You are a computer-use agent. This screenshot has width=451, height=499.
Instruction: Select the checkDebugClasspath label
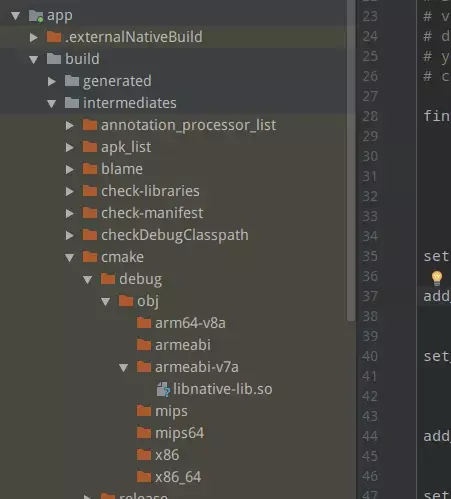point(175,235)
